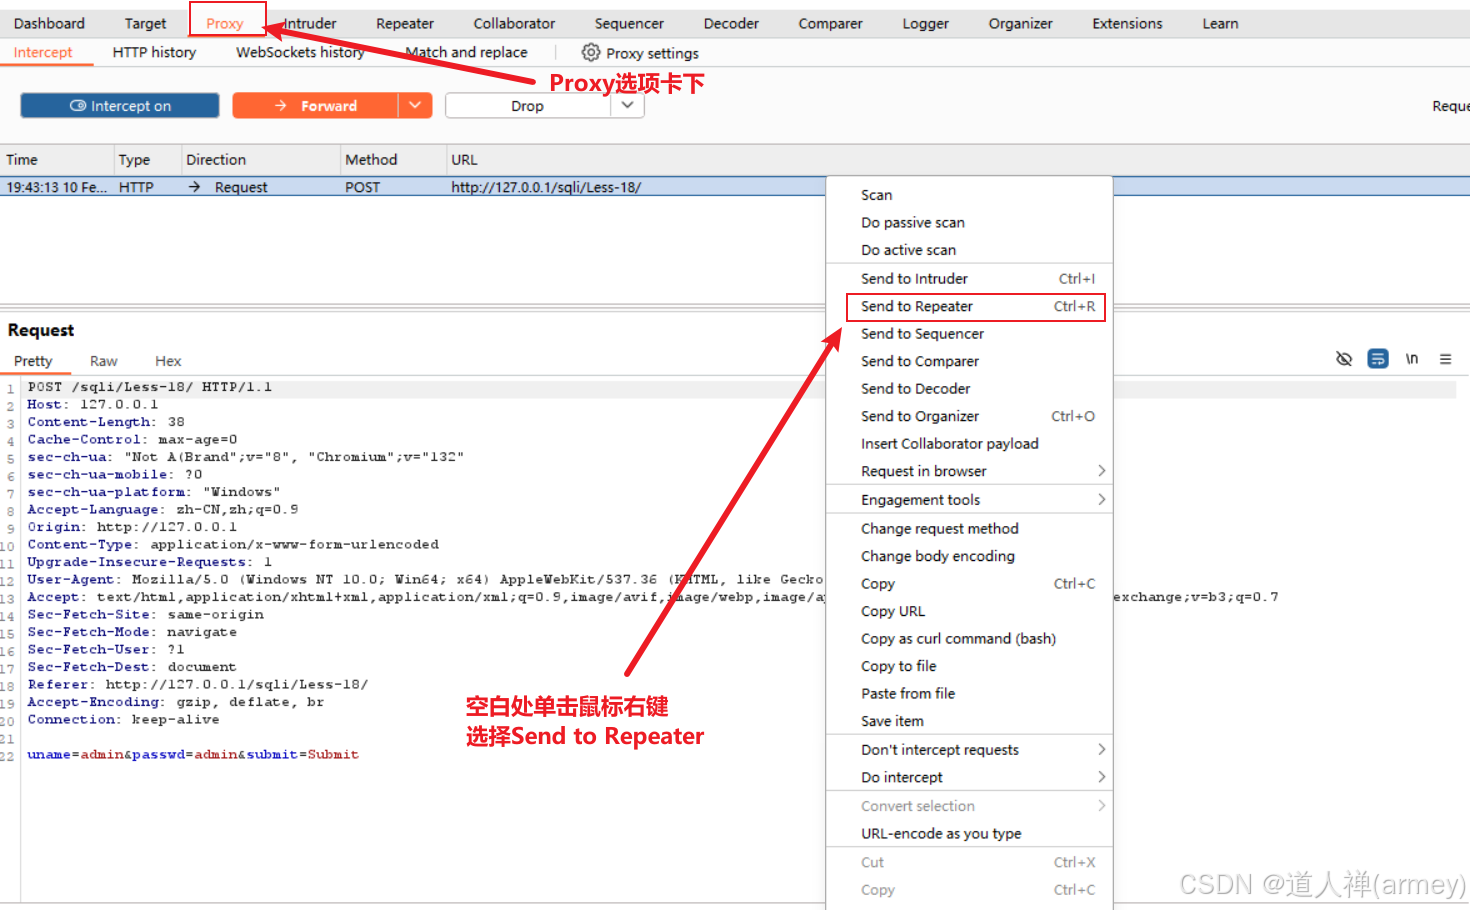Select Copy as curl command (bash)
This screenshot has width=1470, height=910.
point(969,638)
